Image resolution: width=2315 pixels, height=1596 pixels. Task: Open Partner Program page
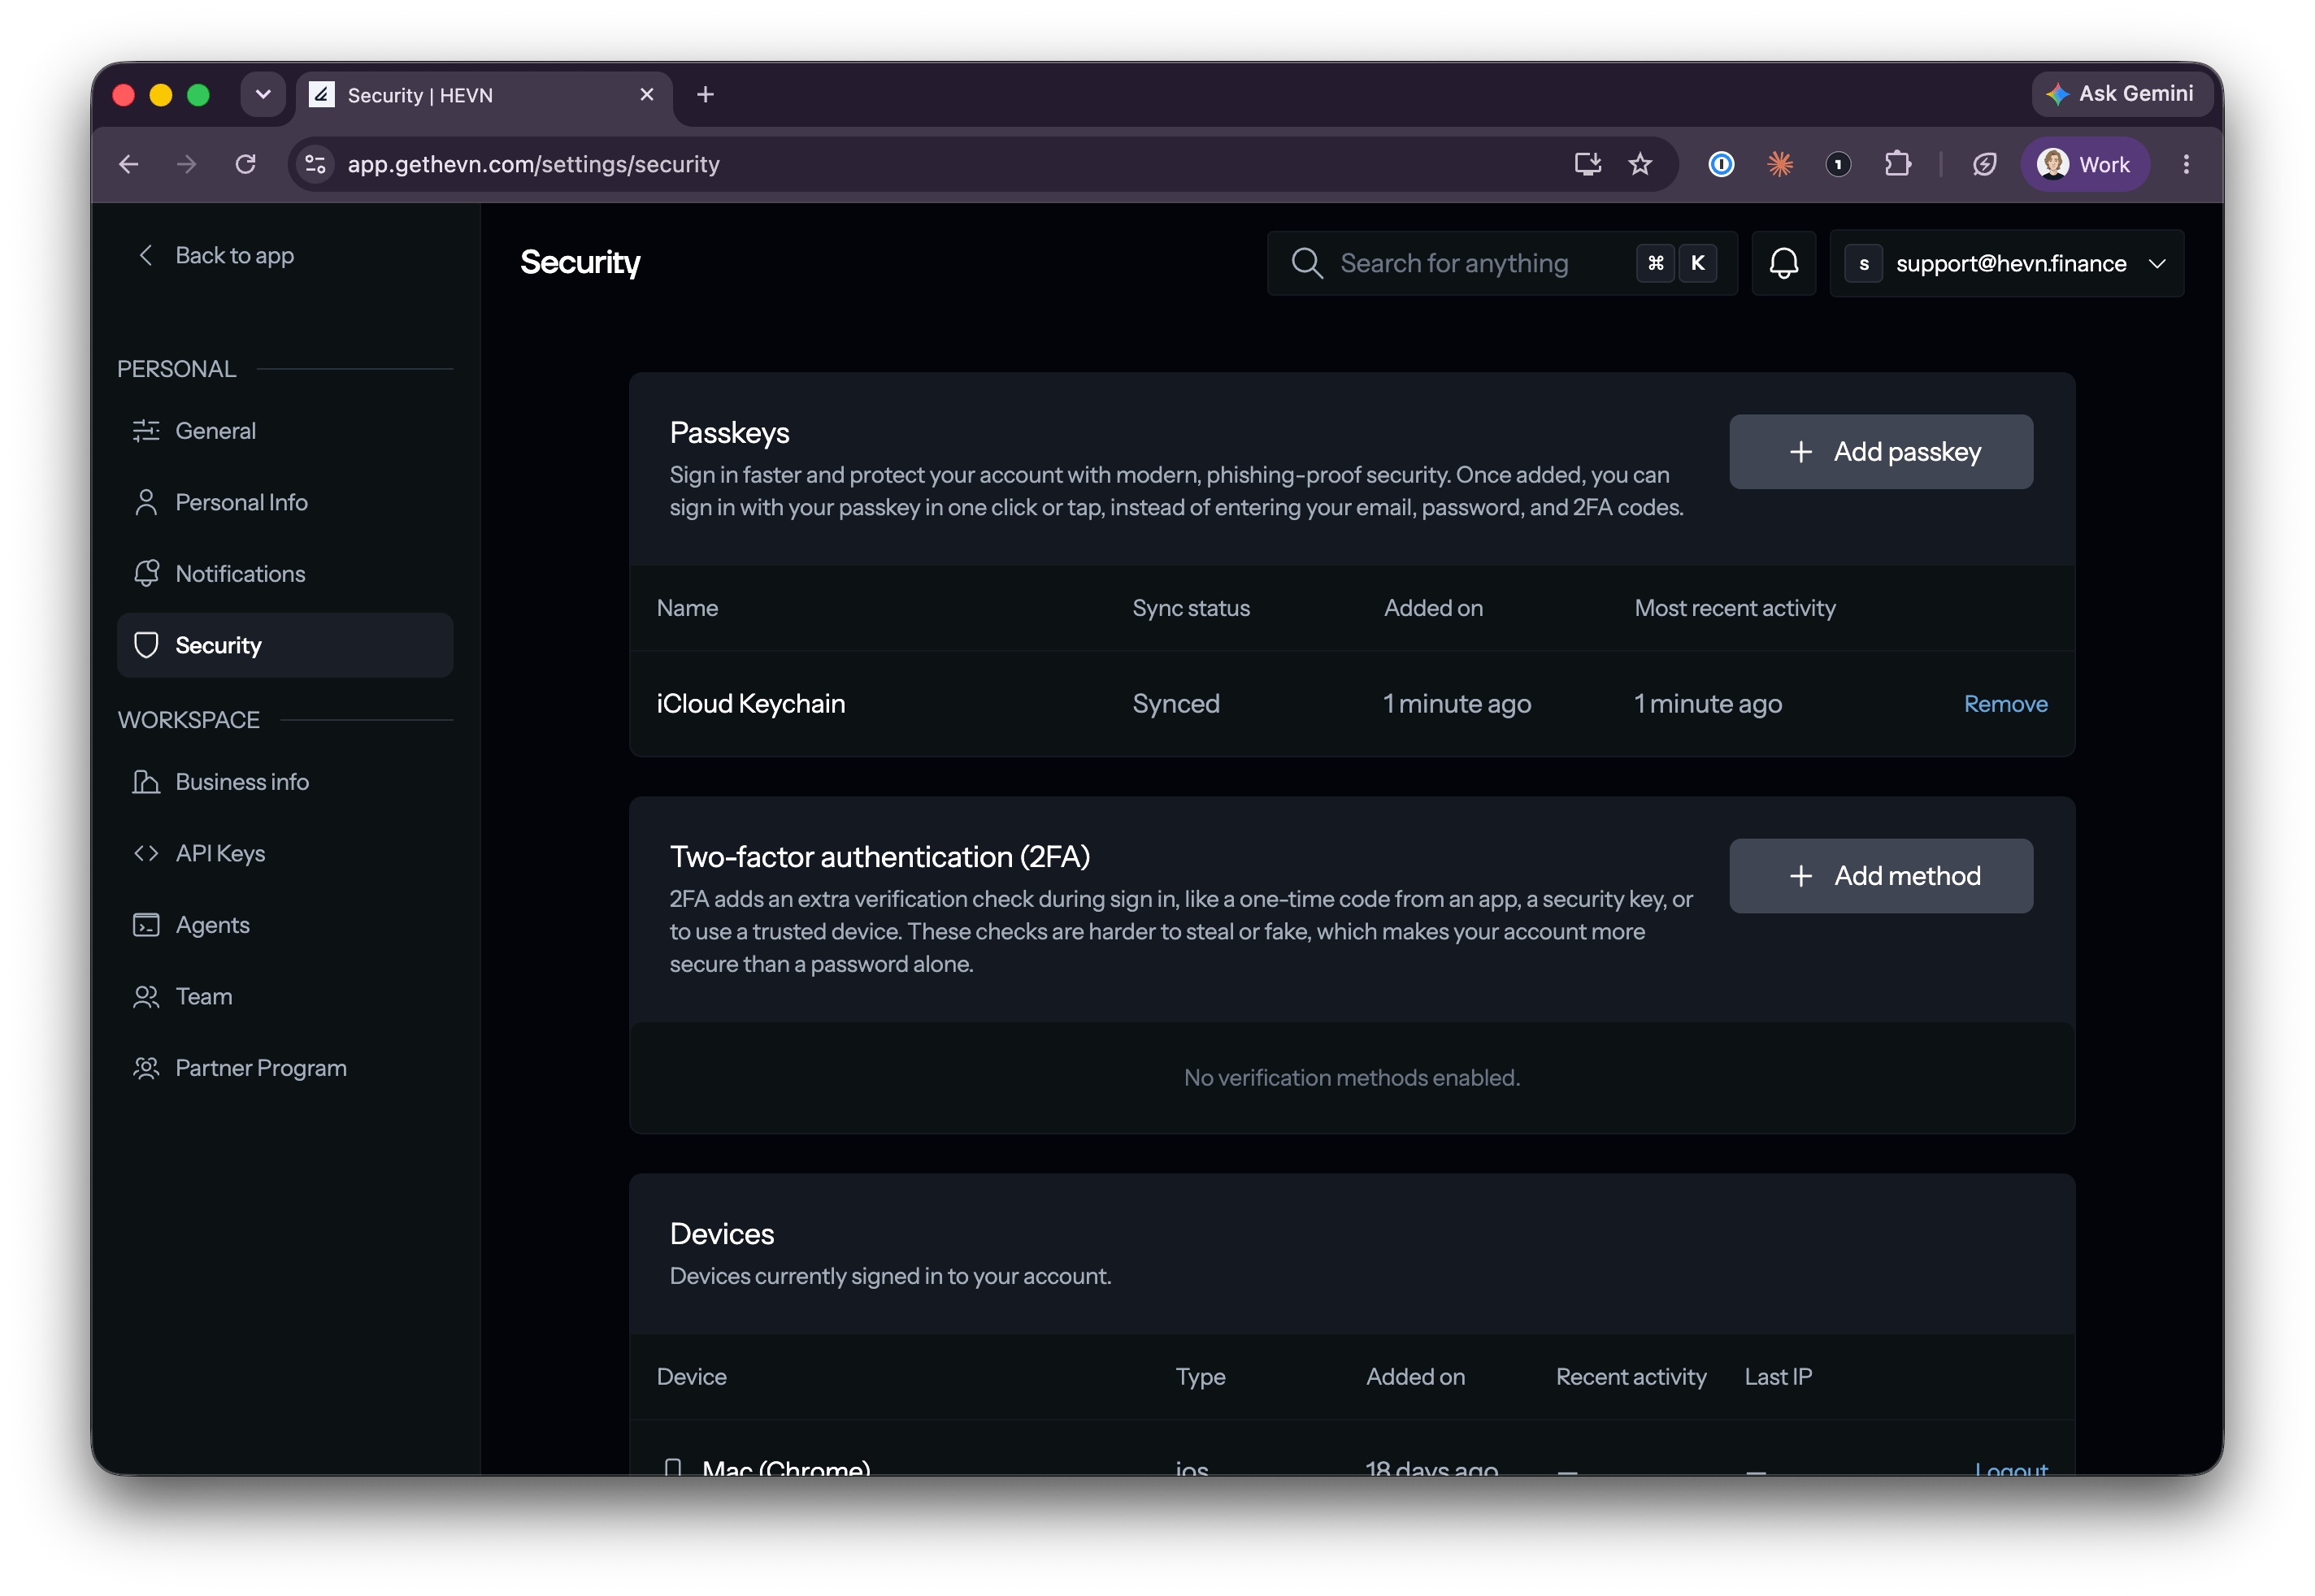[x=285, y=1068]
